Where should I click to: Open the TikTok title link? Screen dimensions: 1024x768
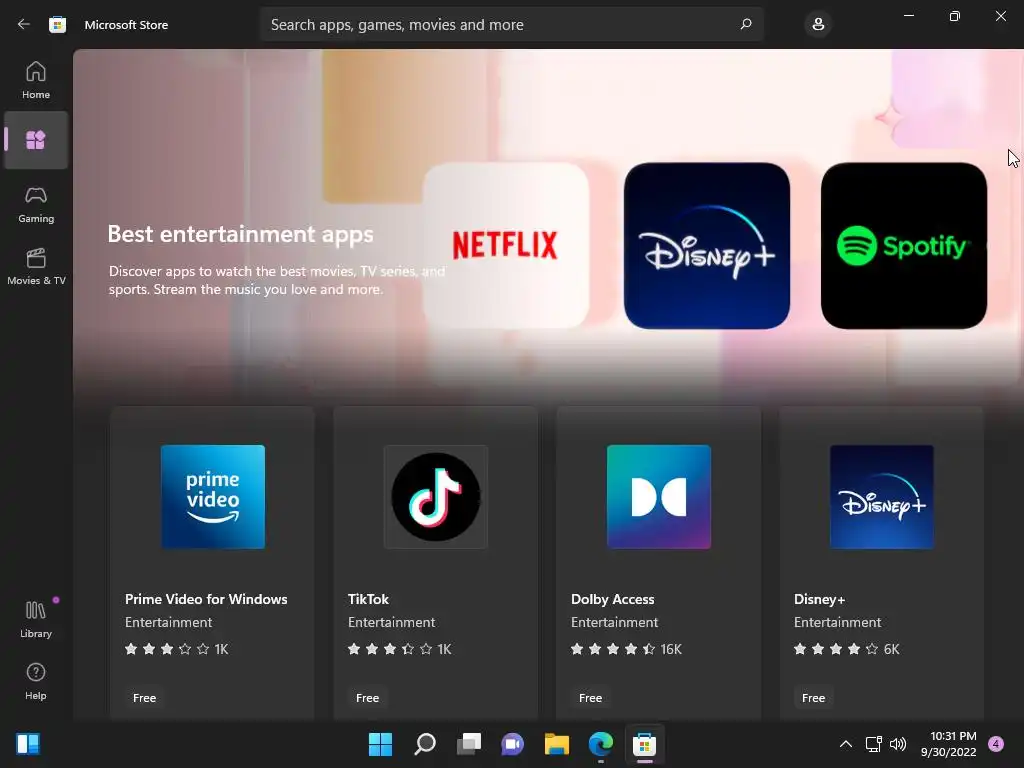[x=368, y=599]
